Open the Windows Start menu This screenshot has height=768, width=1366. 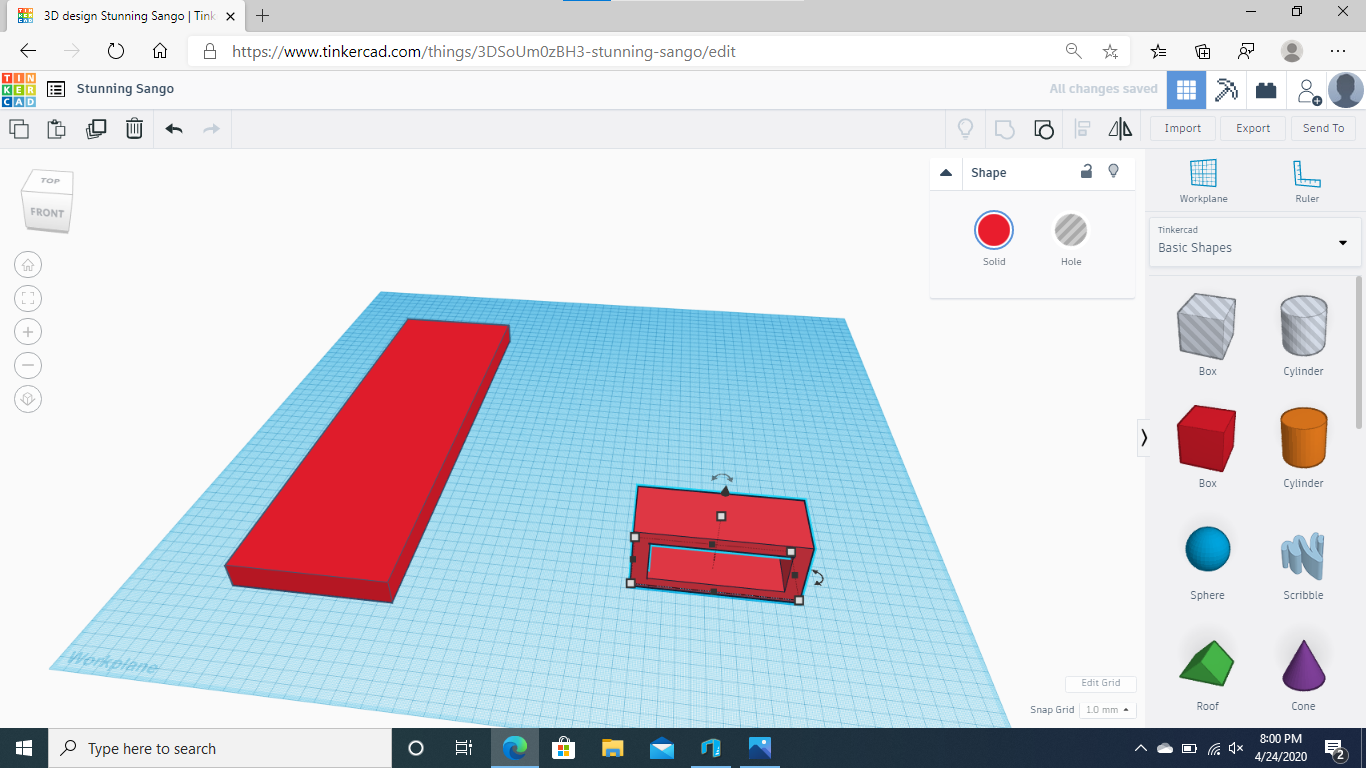[24, 748]
